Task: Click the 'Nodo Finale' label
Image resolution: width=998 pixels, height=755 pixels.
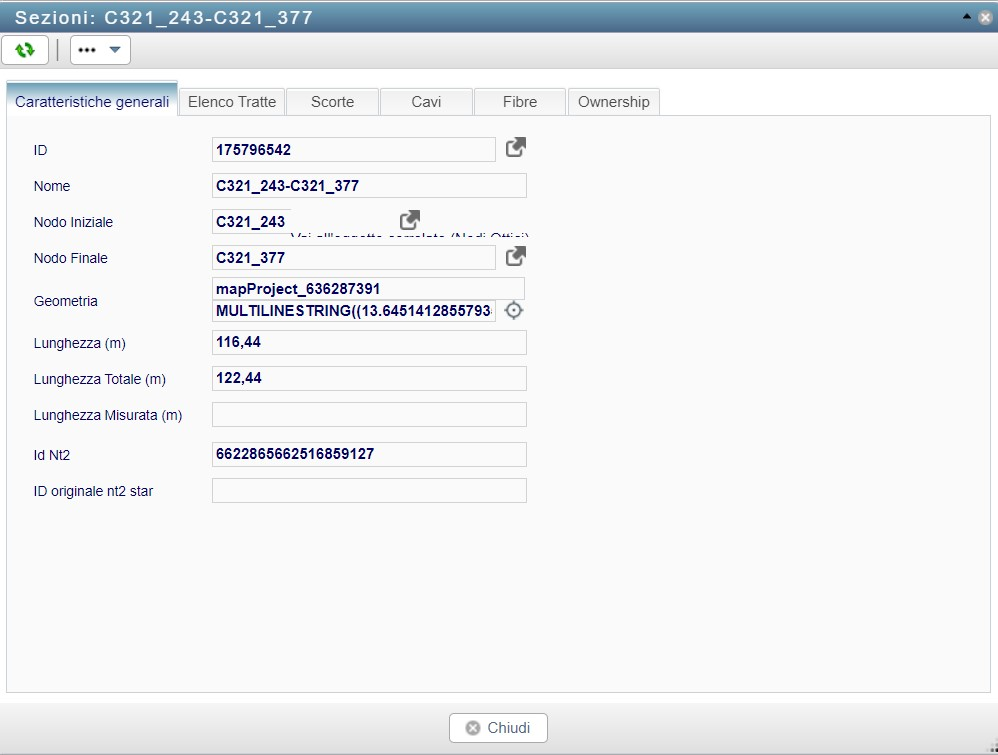Action: 71,258
